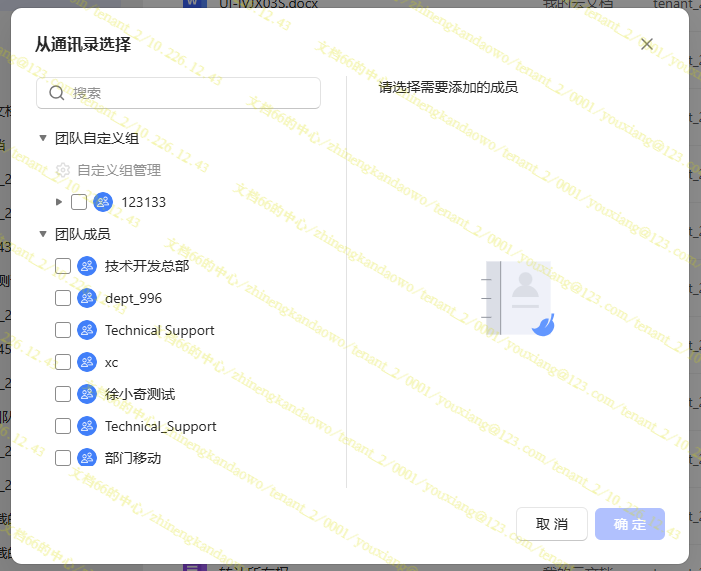Focus the 搜索 input field
This screenshot has width=701, height=571.
tap(190, 93)
